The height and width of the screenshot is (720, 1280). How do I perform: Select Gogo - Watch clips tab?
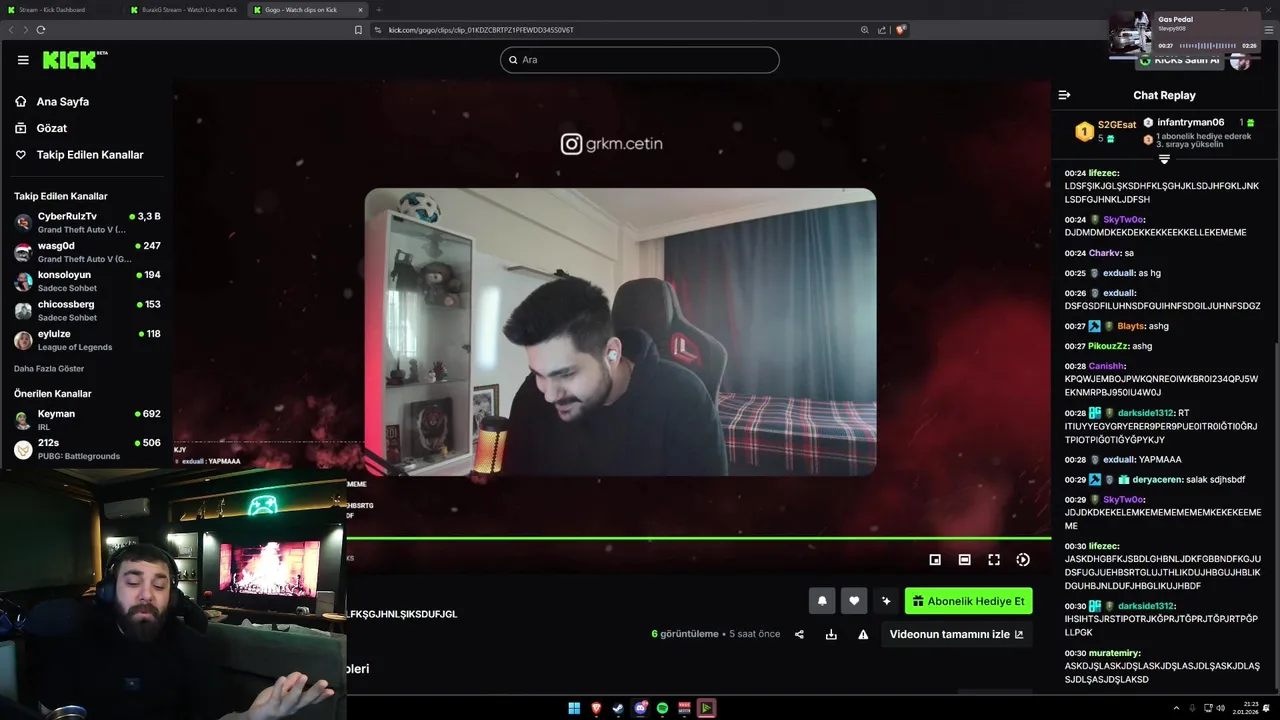306,9
